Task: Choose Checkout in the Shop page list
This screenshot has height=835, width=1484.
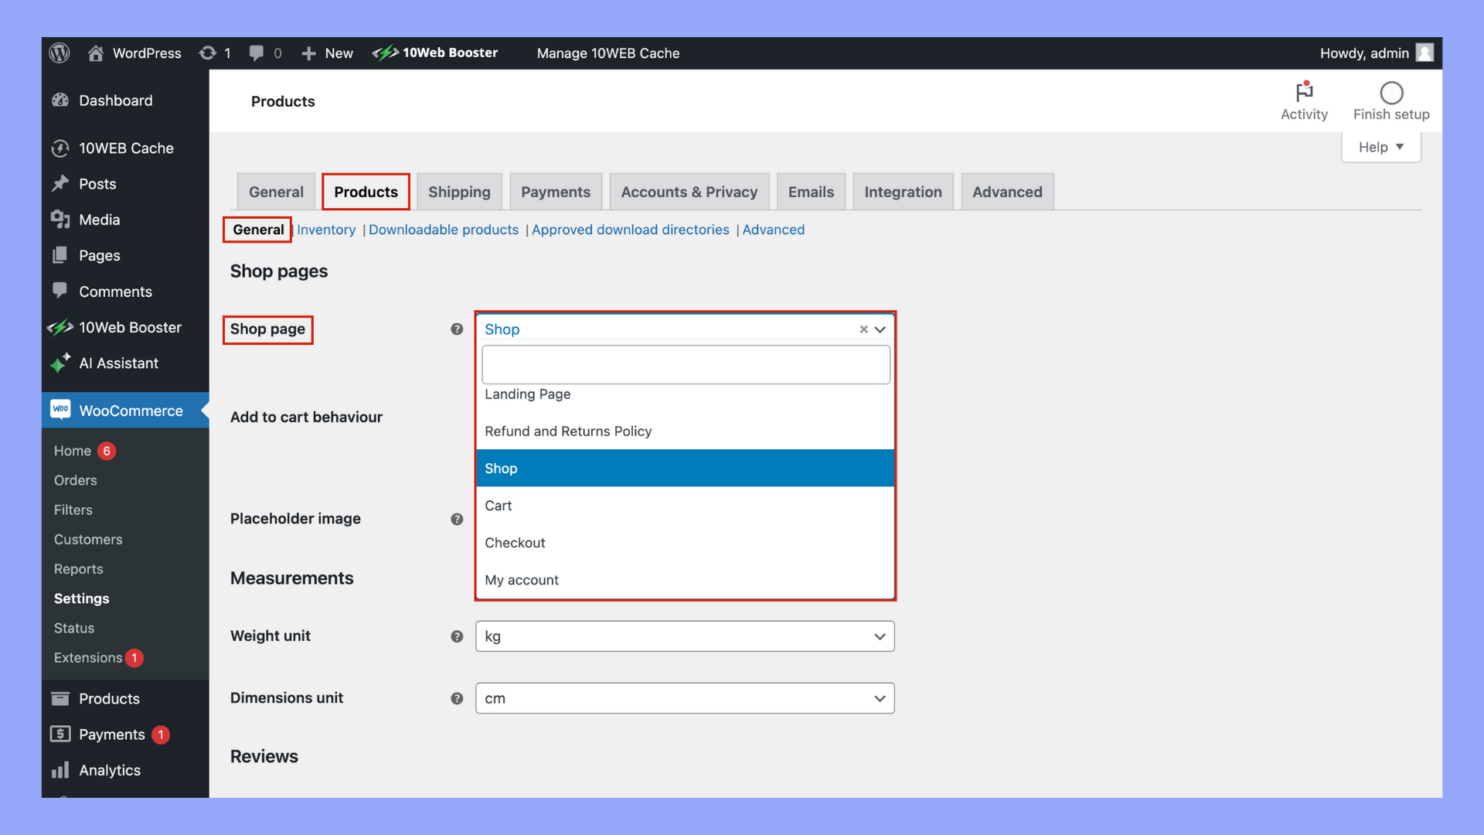Action: point(515,542)
